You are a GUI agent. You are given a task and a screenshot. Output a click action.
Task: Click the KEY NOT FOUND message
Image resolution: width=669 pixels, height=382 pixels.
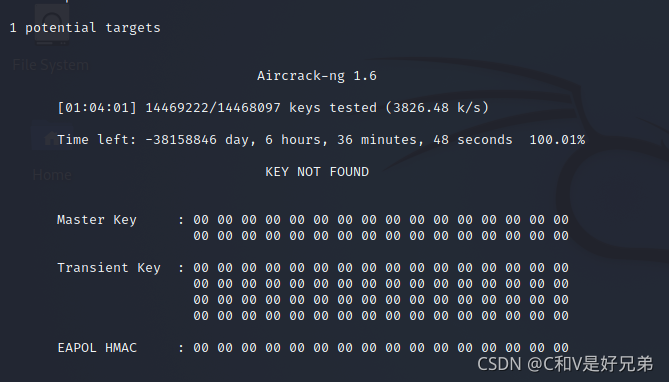[x=317, y=172]
